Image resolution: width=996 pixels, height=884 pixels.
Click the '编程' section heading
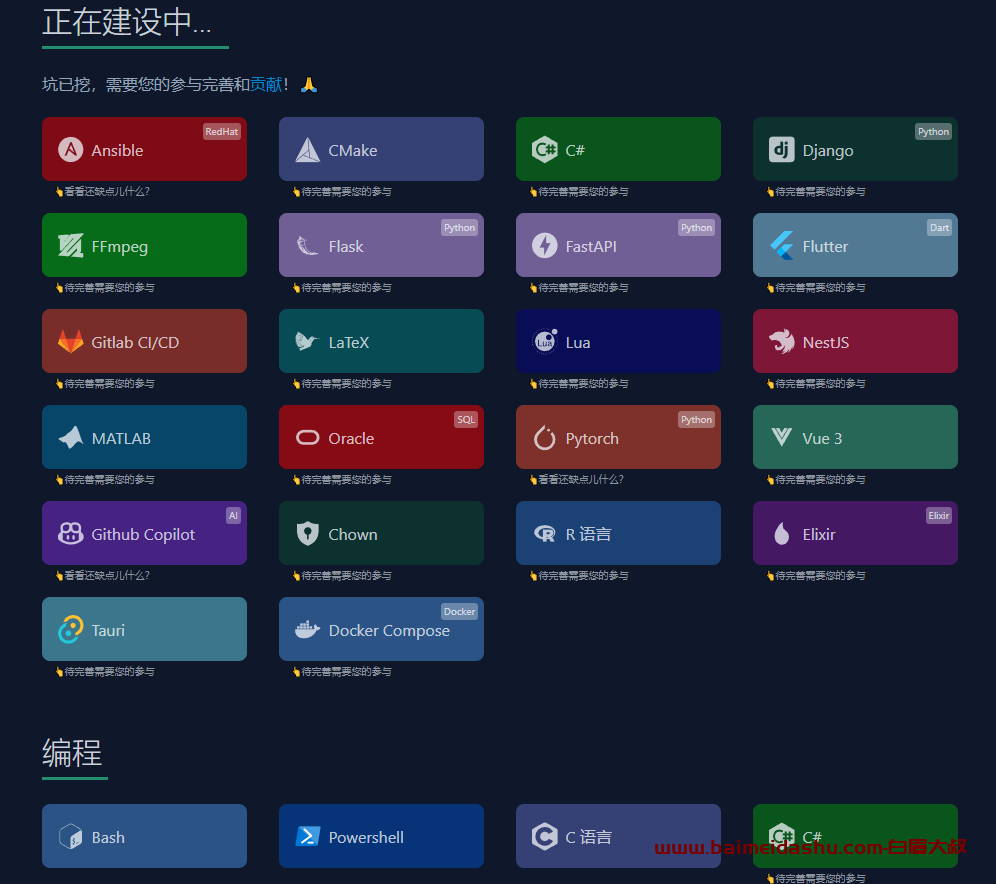pyautogui.click(x=72, y=753)
